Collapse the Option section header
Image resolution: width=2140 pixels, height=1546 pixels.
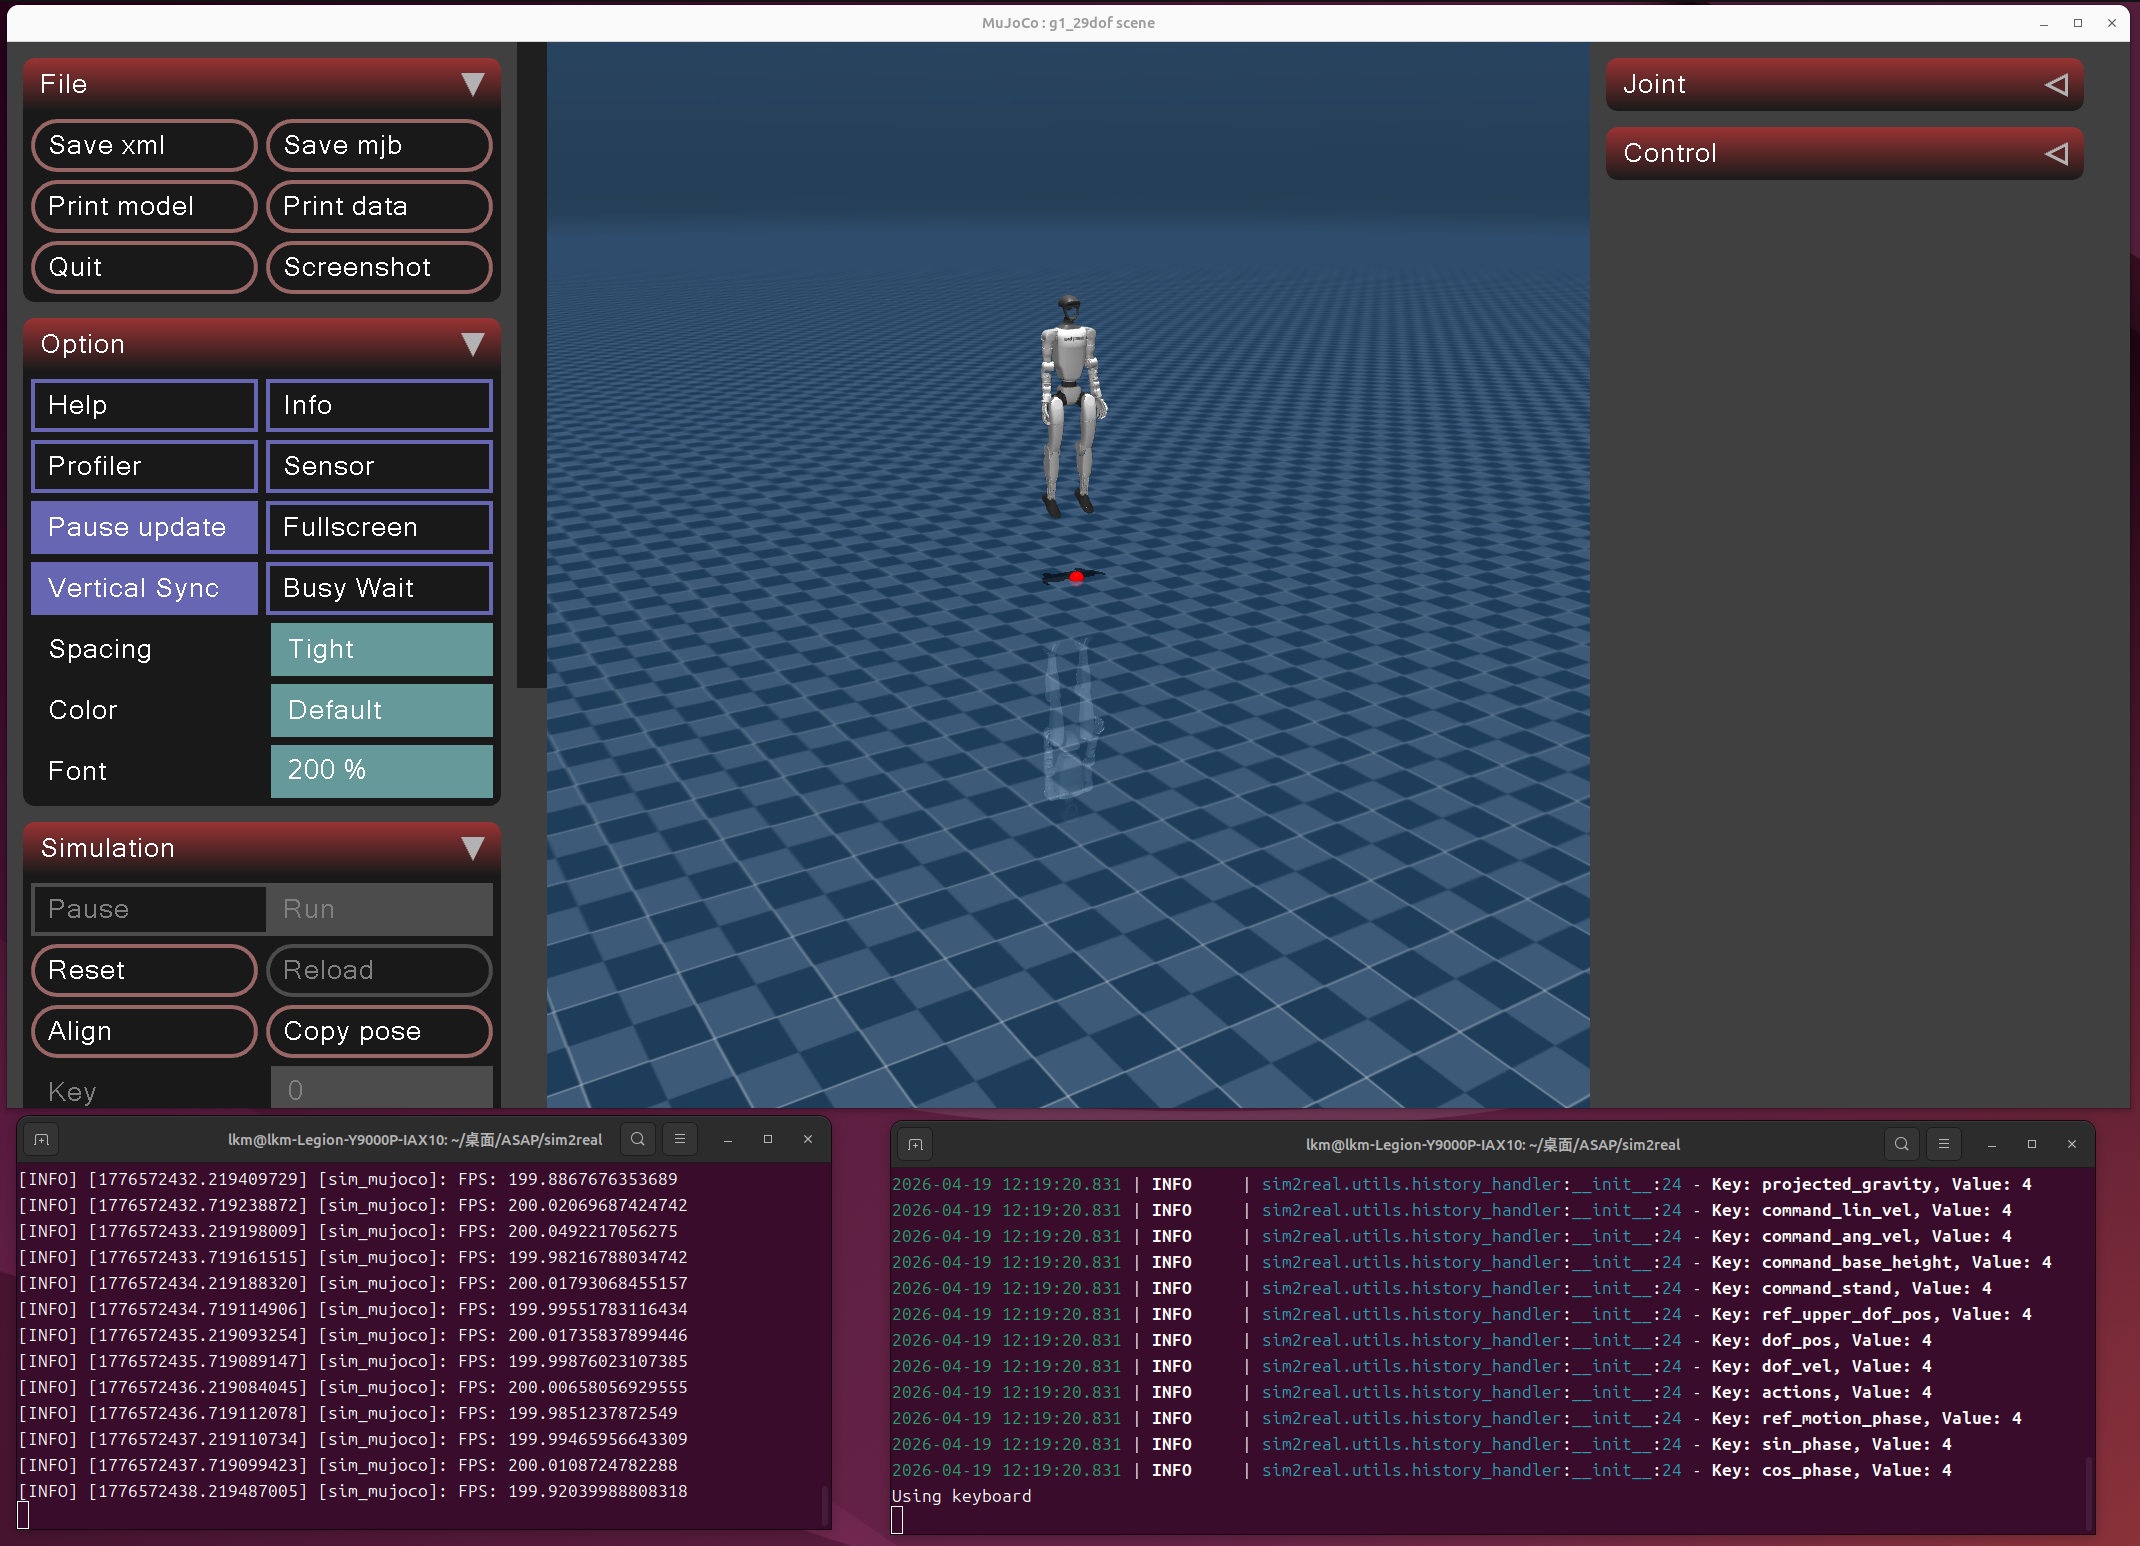point(261,344)
